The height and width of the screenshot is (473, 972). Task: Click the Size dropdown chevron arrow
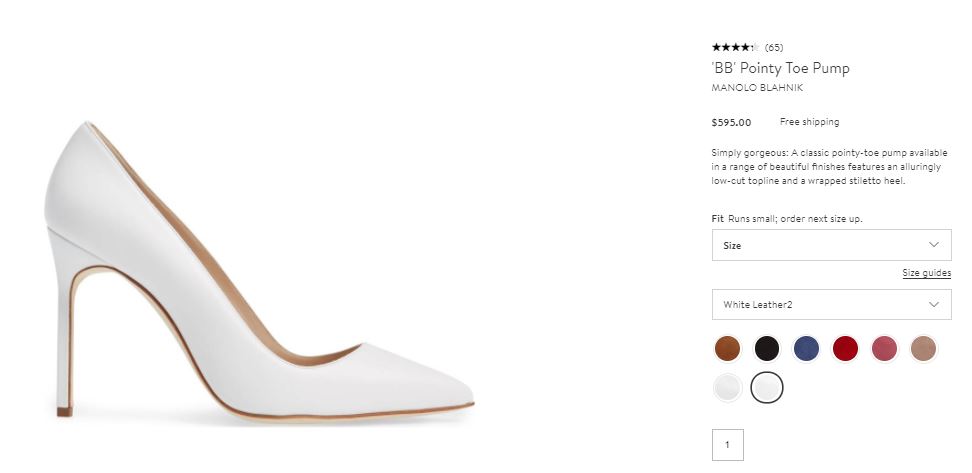coord(934,245)
